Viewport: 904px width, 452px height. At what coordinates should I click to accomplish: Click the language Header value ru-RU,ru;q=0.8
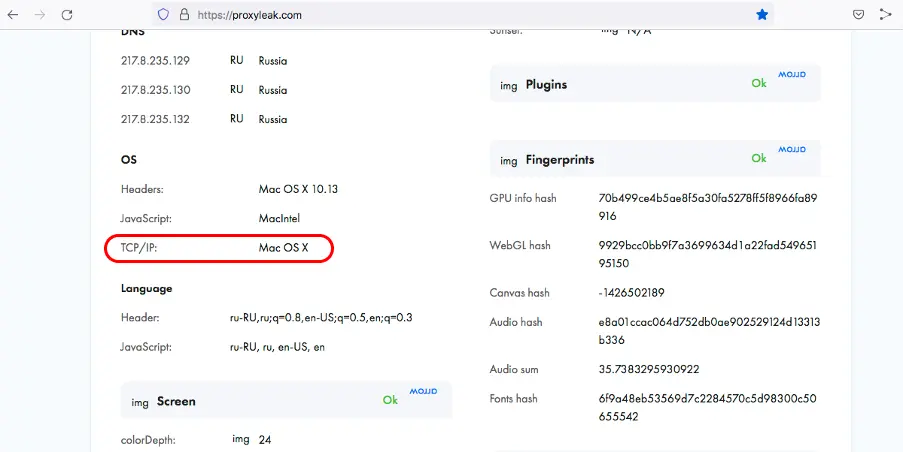pyautogui.click(x=321, y=318)
